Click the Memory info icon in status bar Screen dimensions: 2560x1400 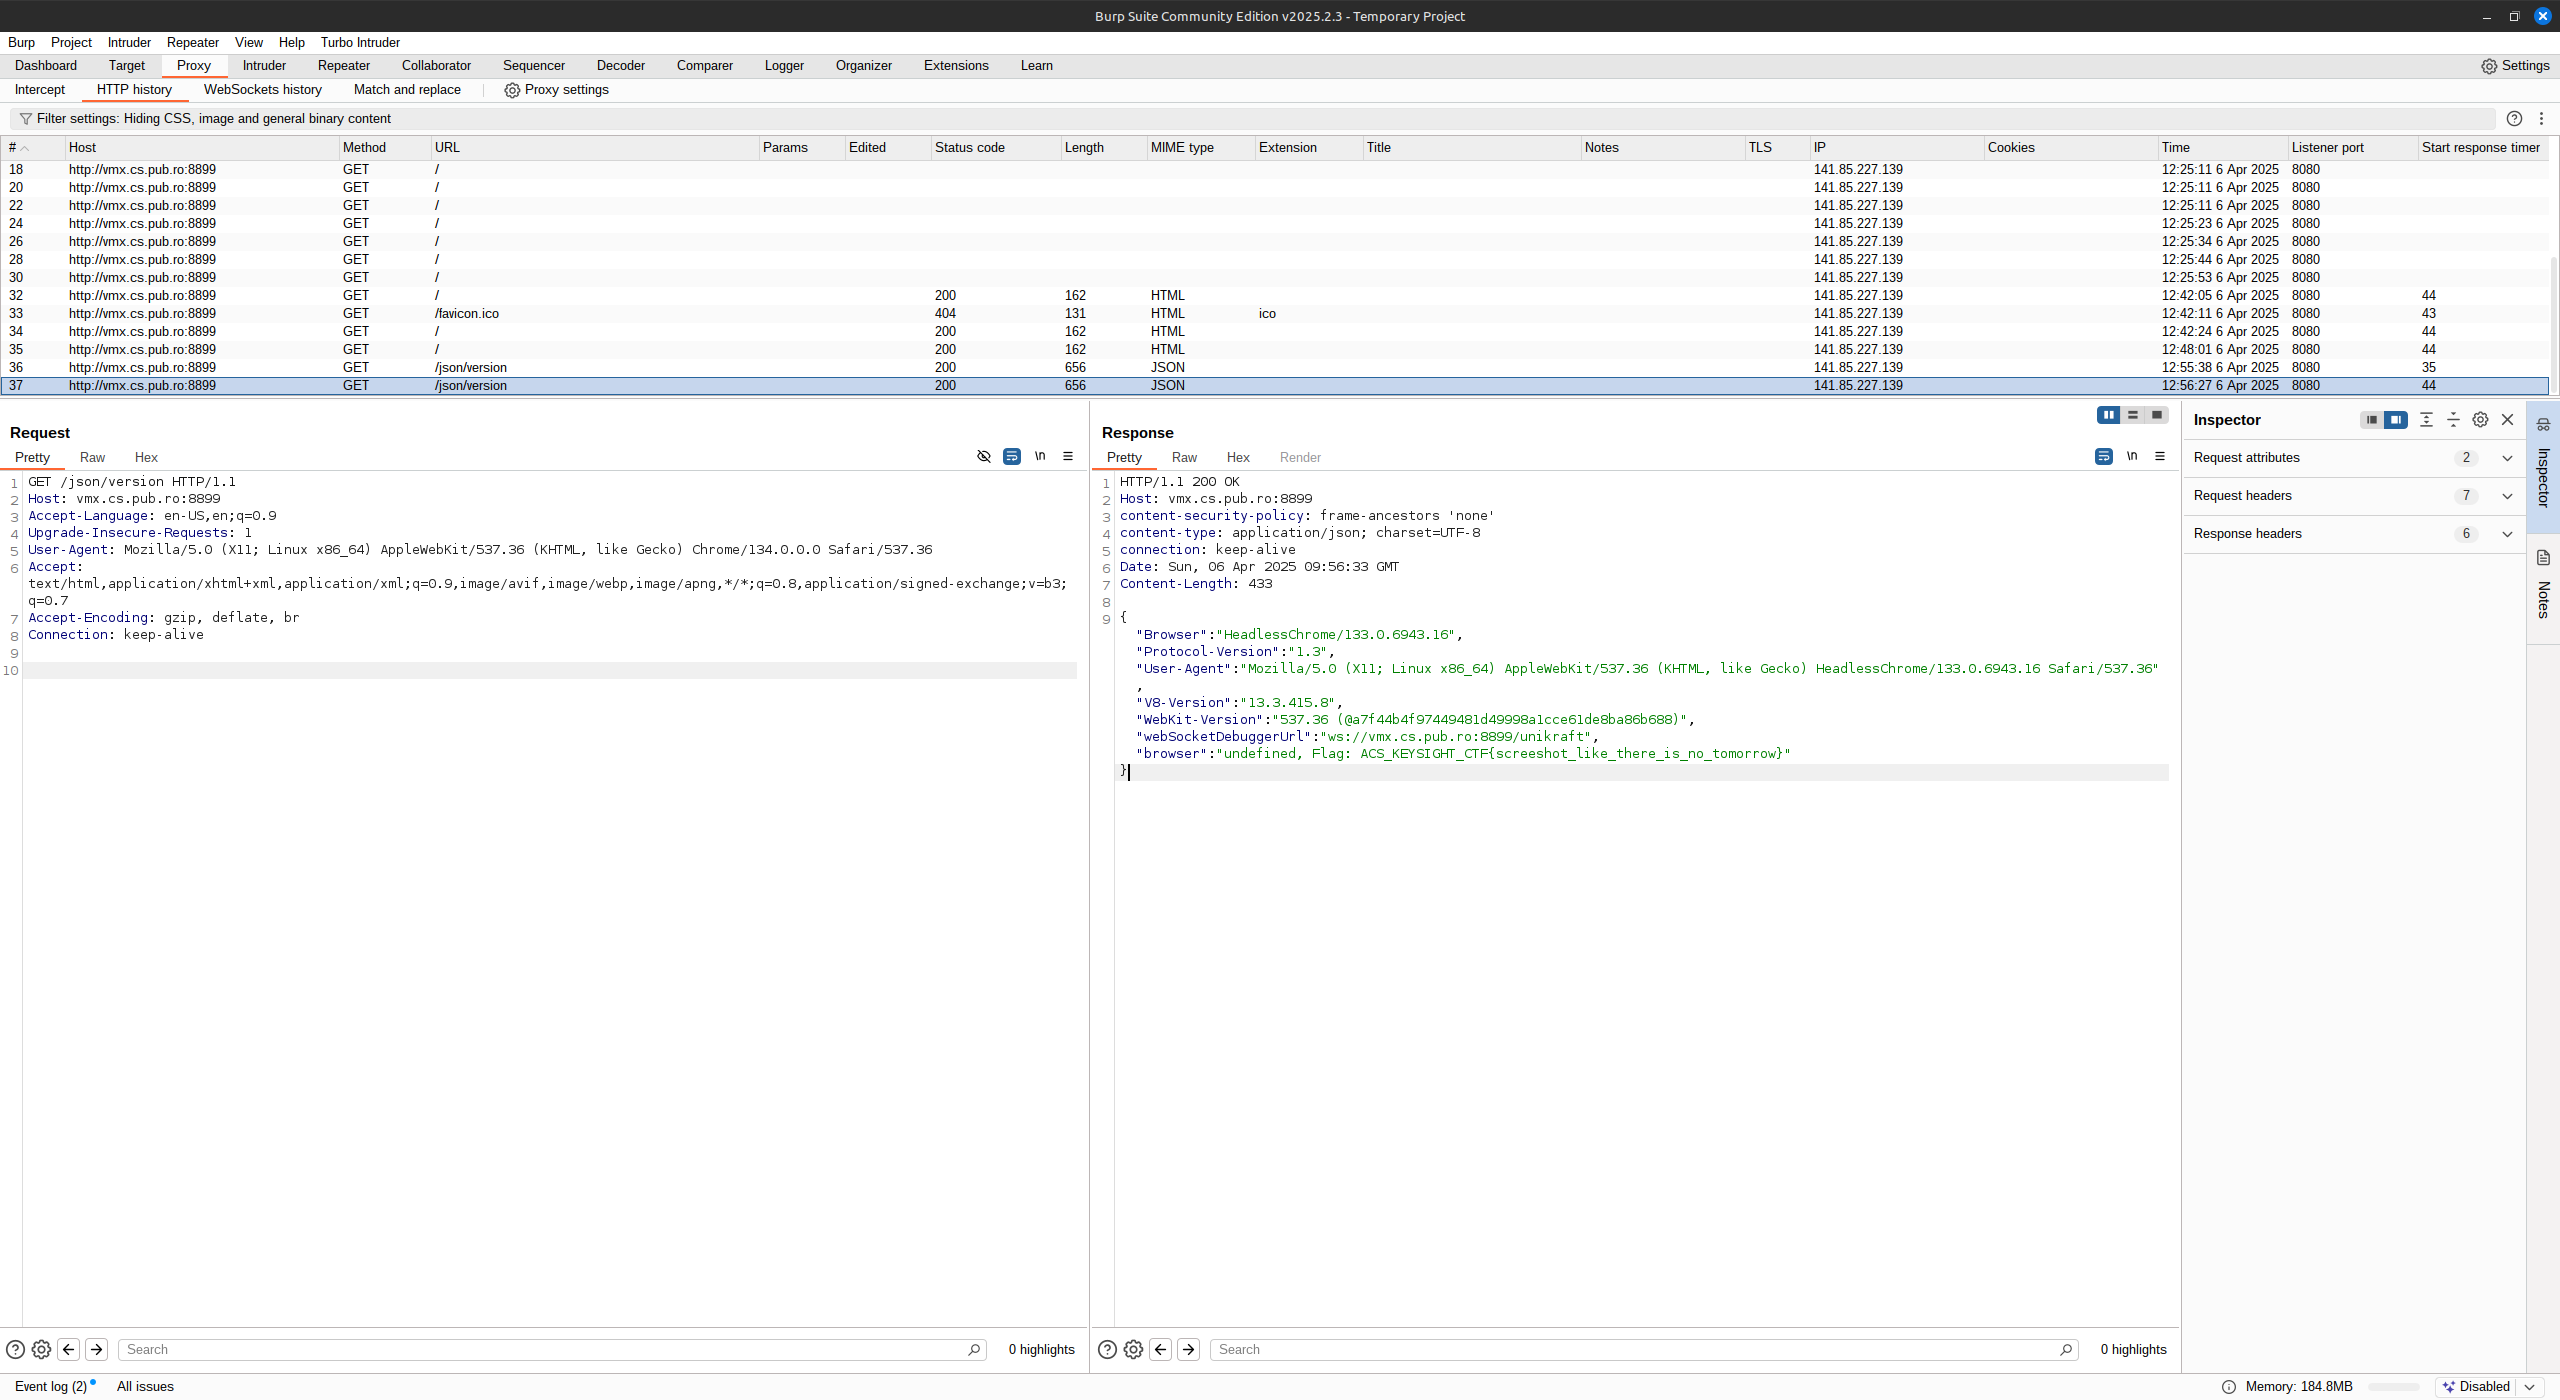click(x=2229, y=1387)
